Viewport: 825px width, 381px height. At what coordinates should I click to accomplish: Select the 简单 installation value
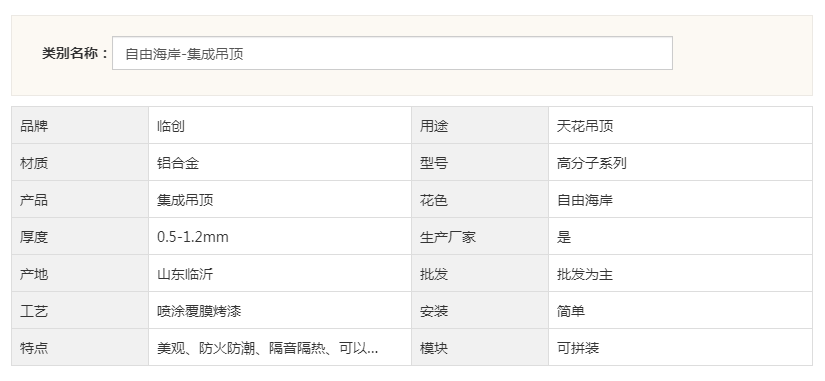click(571, 312)
